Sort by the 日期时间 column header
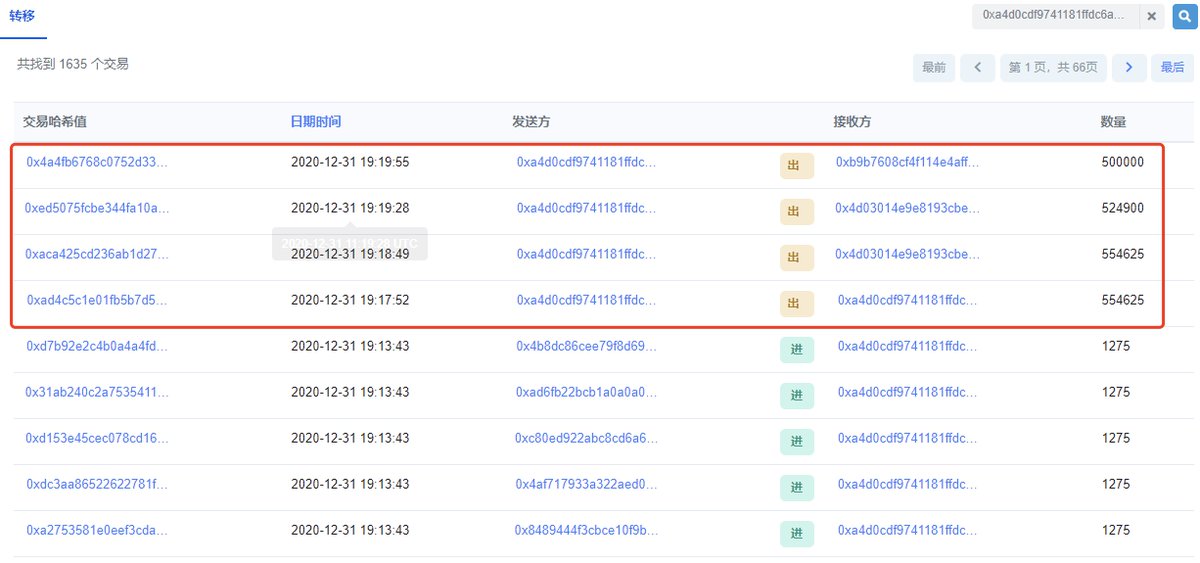 point(315,122)
